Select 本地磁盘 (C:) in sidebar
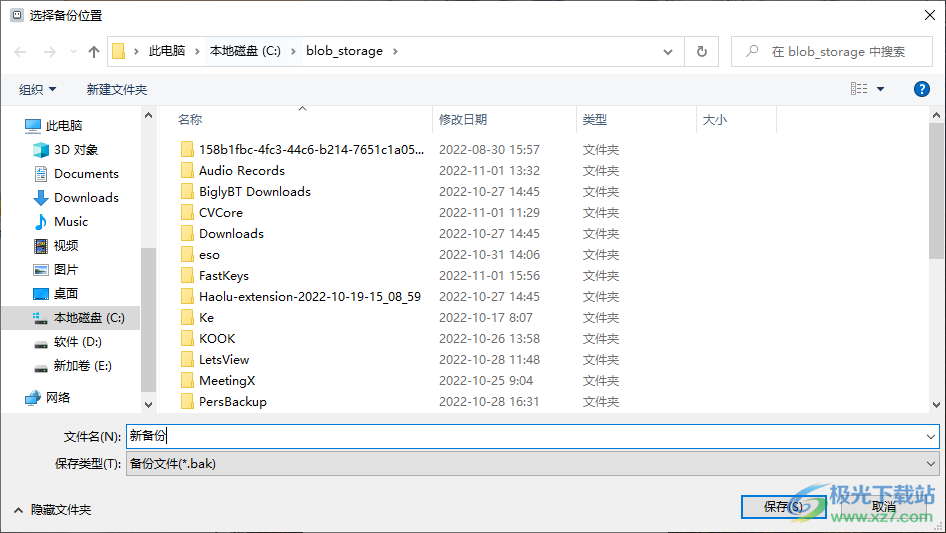The height and width of the screenshot is (533, 946). tap(71, 318)
